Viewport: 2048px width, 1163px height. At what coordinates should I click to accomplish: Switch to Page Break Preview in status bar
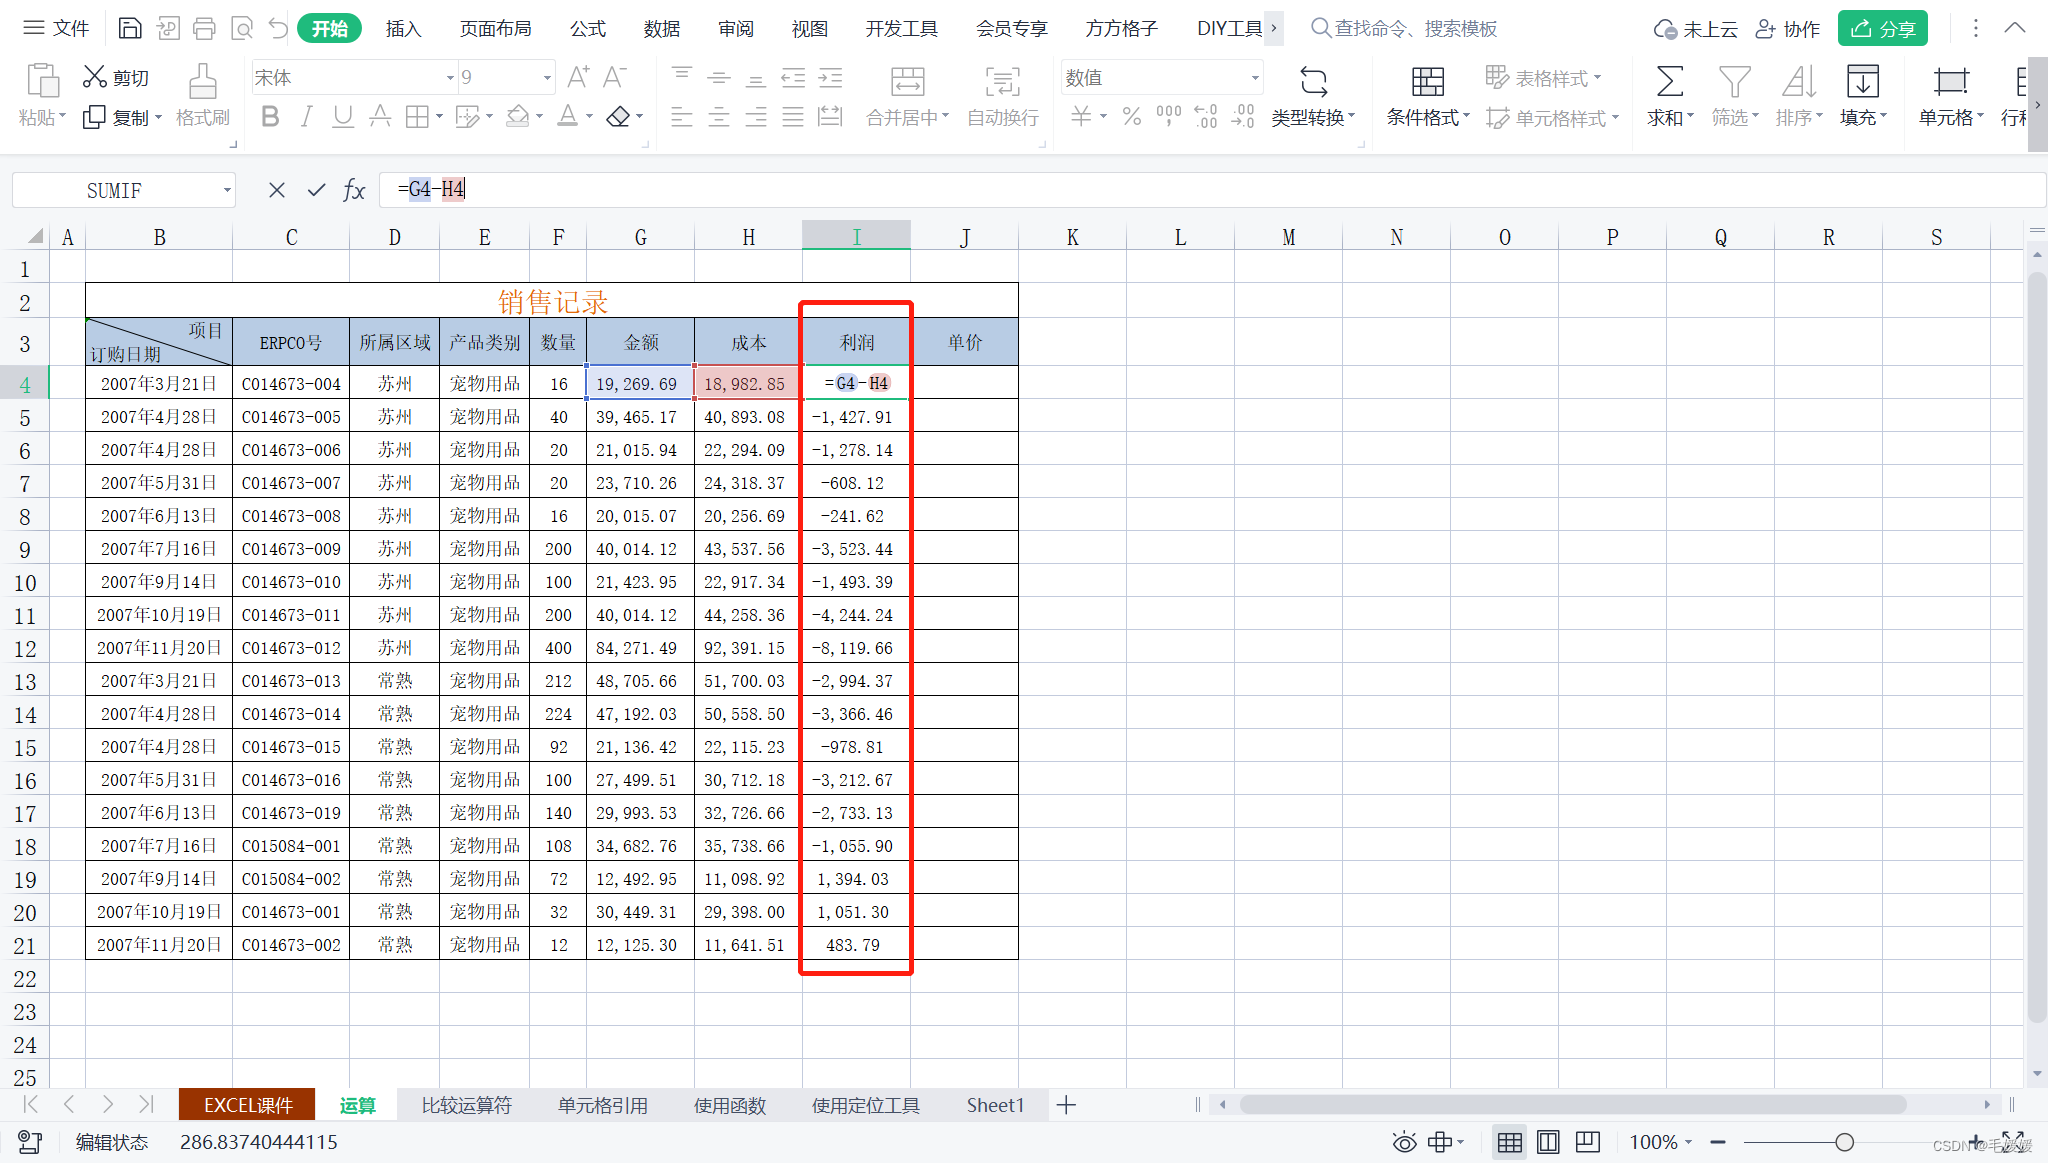pyautogui.click(x=1587, y=1142)
